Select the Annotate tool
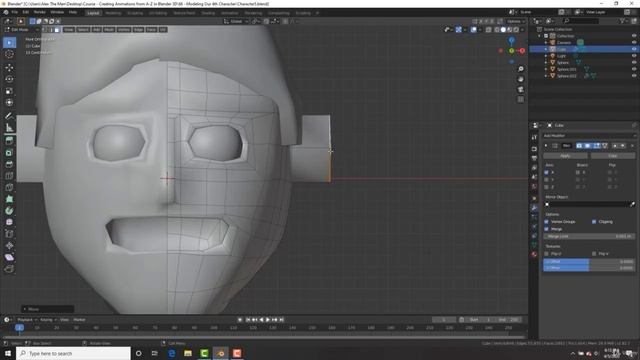 [9, 116]
